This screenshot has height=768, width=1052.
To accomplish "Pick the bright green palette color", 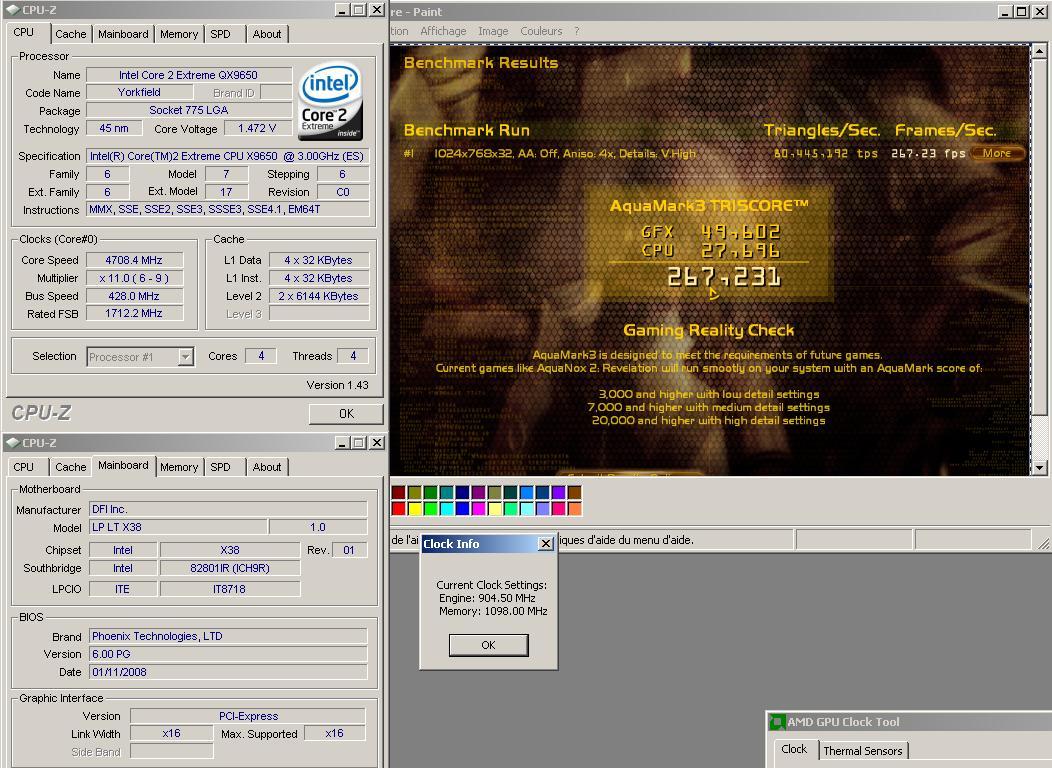I will [x=431, y=509].
